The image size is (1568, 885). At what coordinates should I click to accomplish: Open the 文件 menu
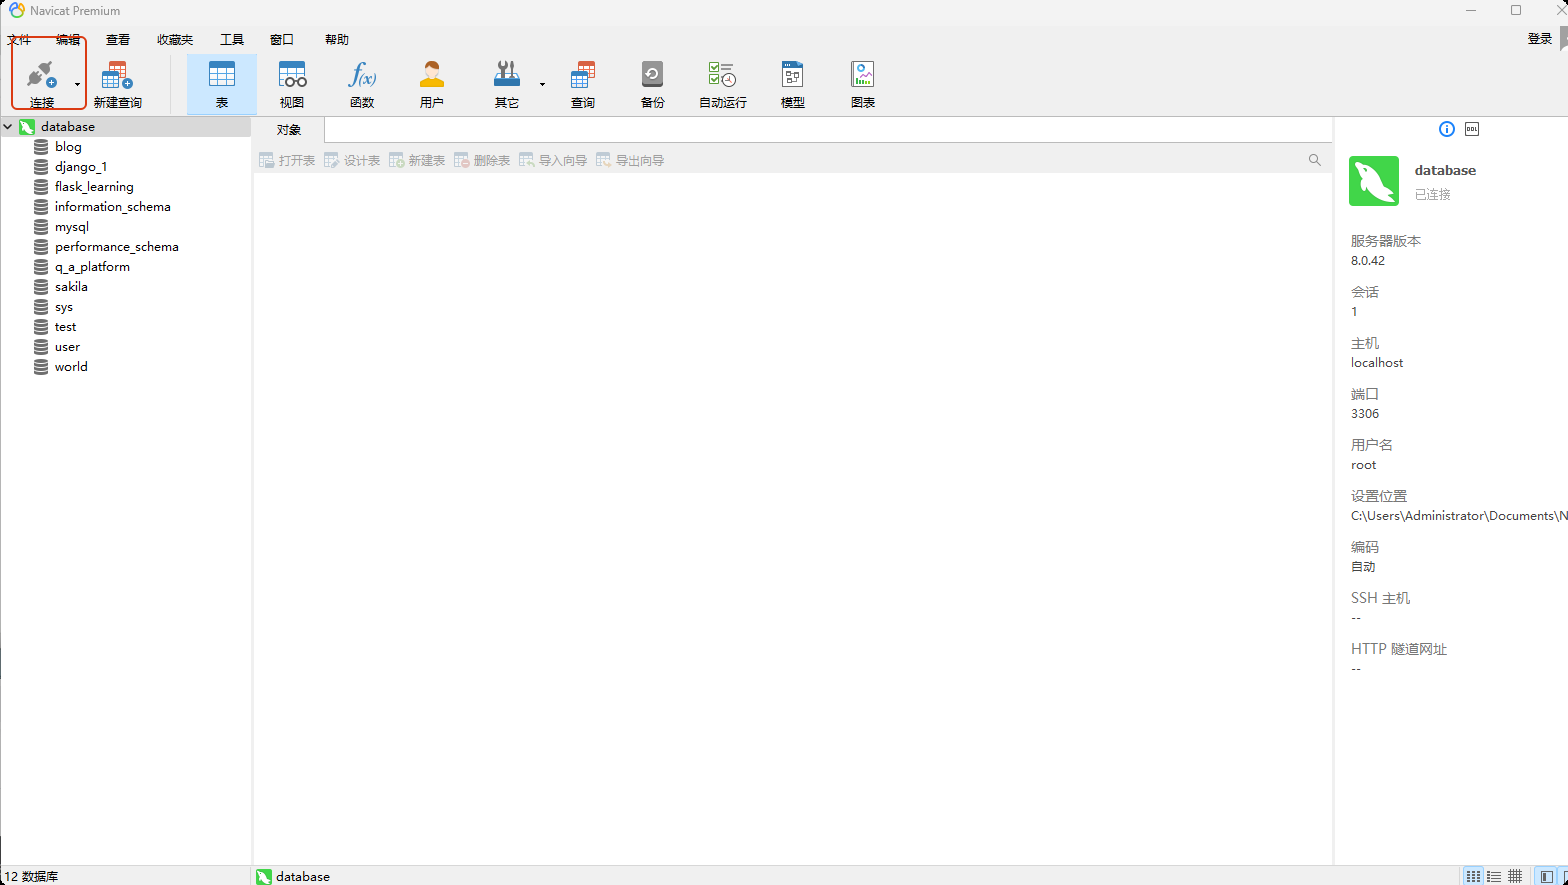coord(19,40)
